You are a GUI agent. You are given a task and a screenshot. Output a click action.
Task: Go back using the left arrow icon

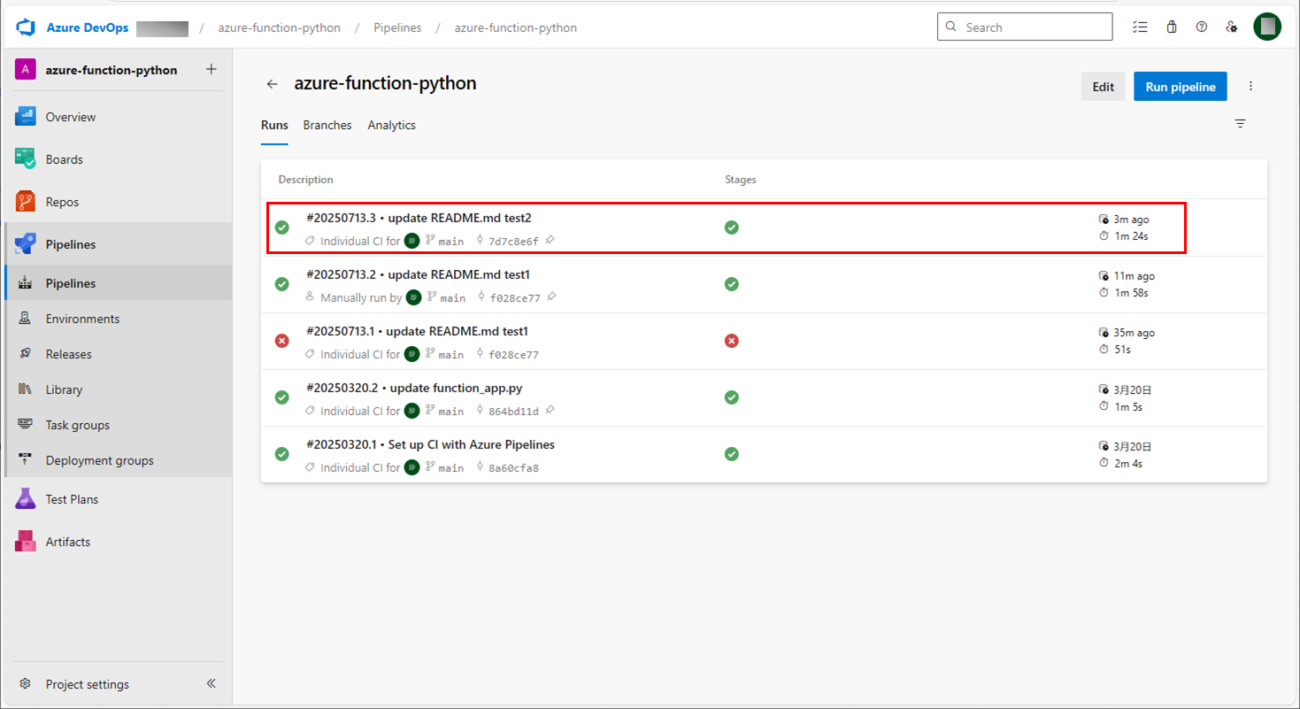point(272,85)
